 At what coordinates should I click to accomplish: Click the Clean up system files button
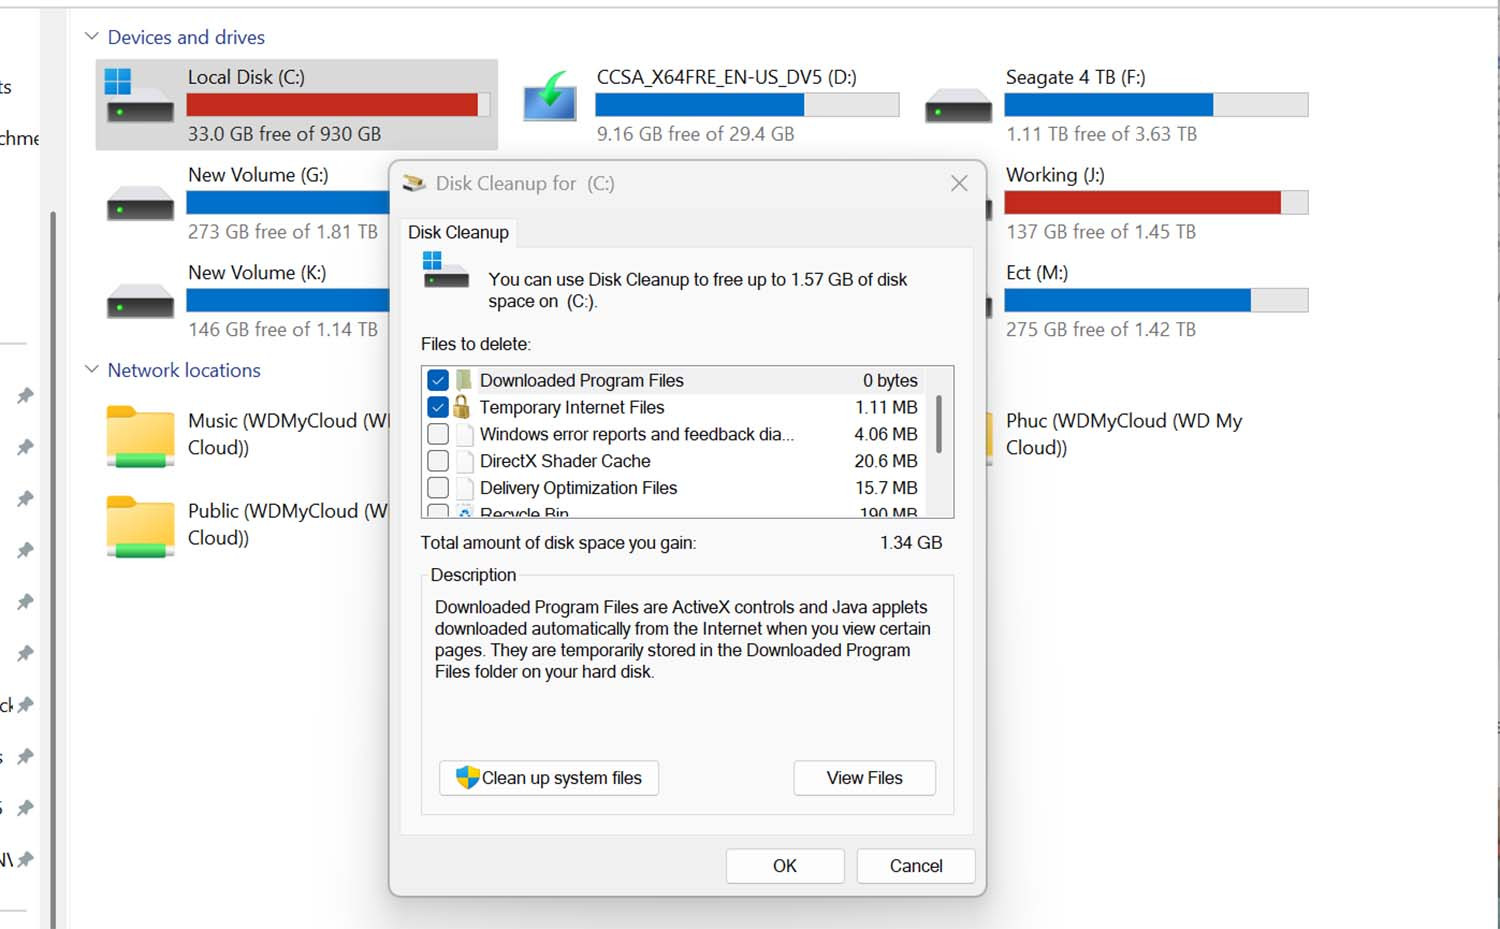pos(549,778)
